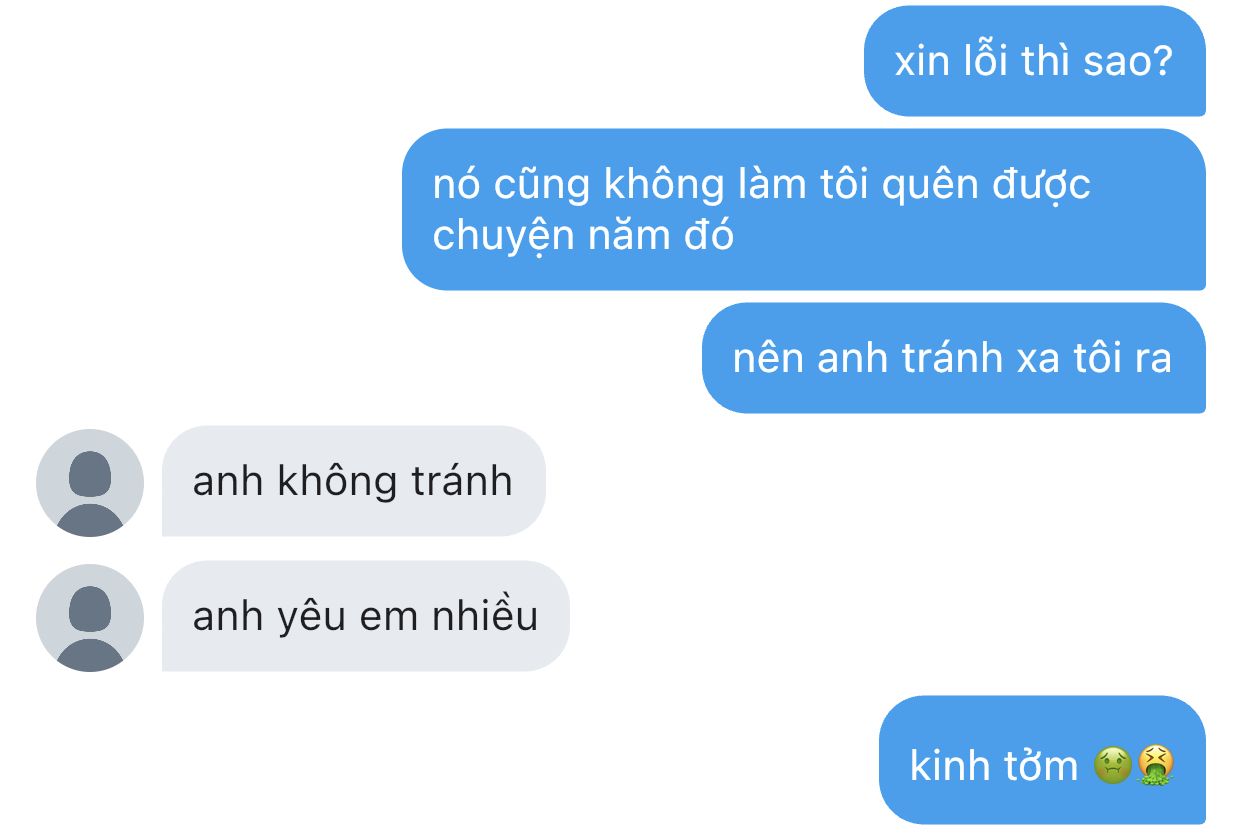
Task: Click the avatar beside "anh không tránh"
Action: click(90, 483)
